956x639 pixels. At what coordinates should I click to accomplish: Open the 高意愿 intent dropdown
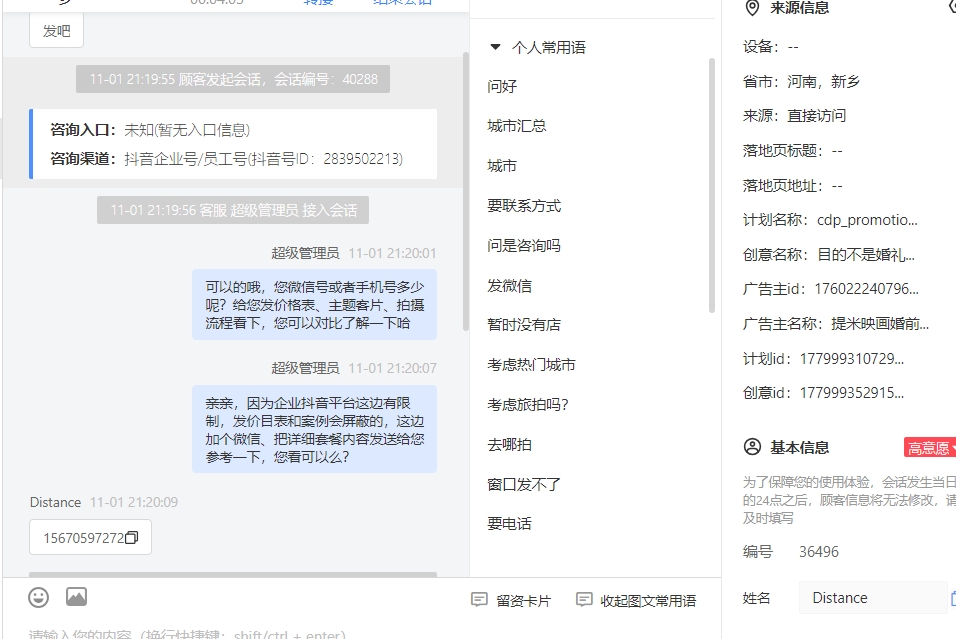[x=930, y=448]
